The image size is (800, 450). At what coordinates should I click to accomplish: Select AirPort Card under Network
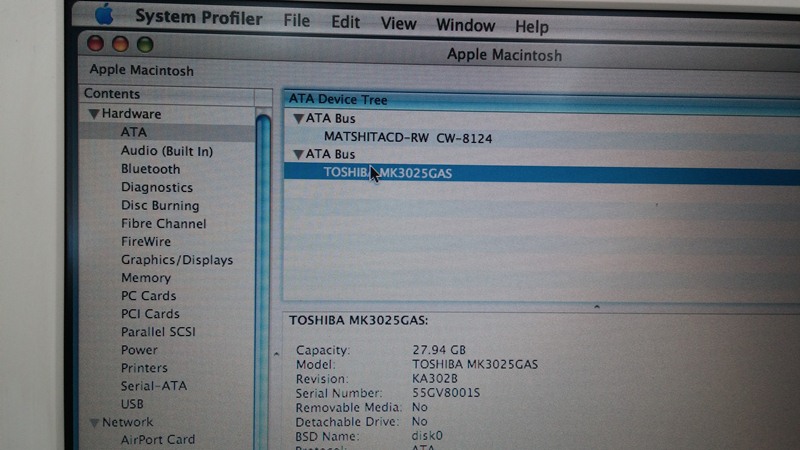click(x=158, y=439)
